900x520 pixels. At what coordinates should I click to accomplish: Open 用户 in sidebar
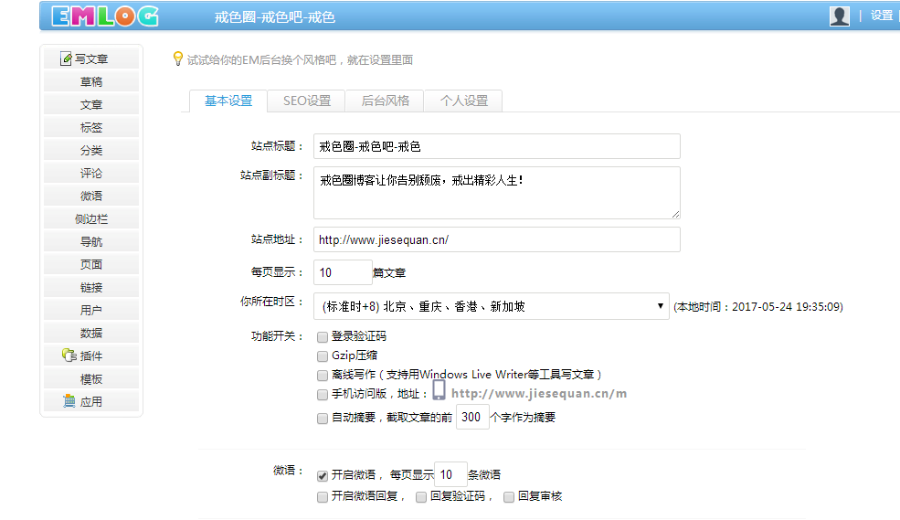(x=91, y=310)
